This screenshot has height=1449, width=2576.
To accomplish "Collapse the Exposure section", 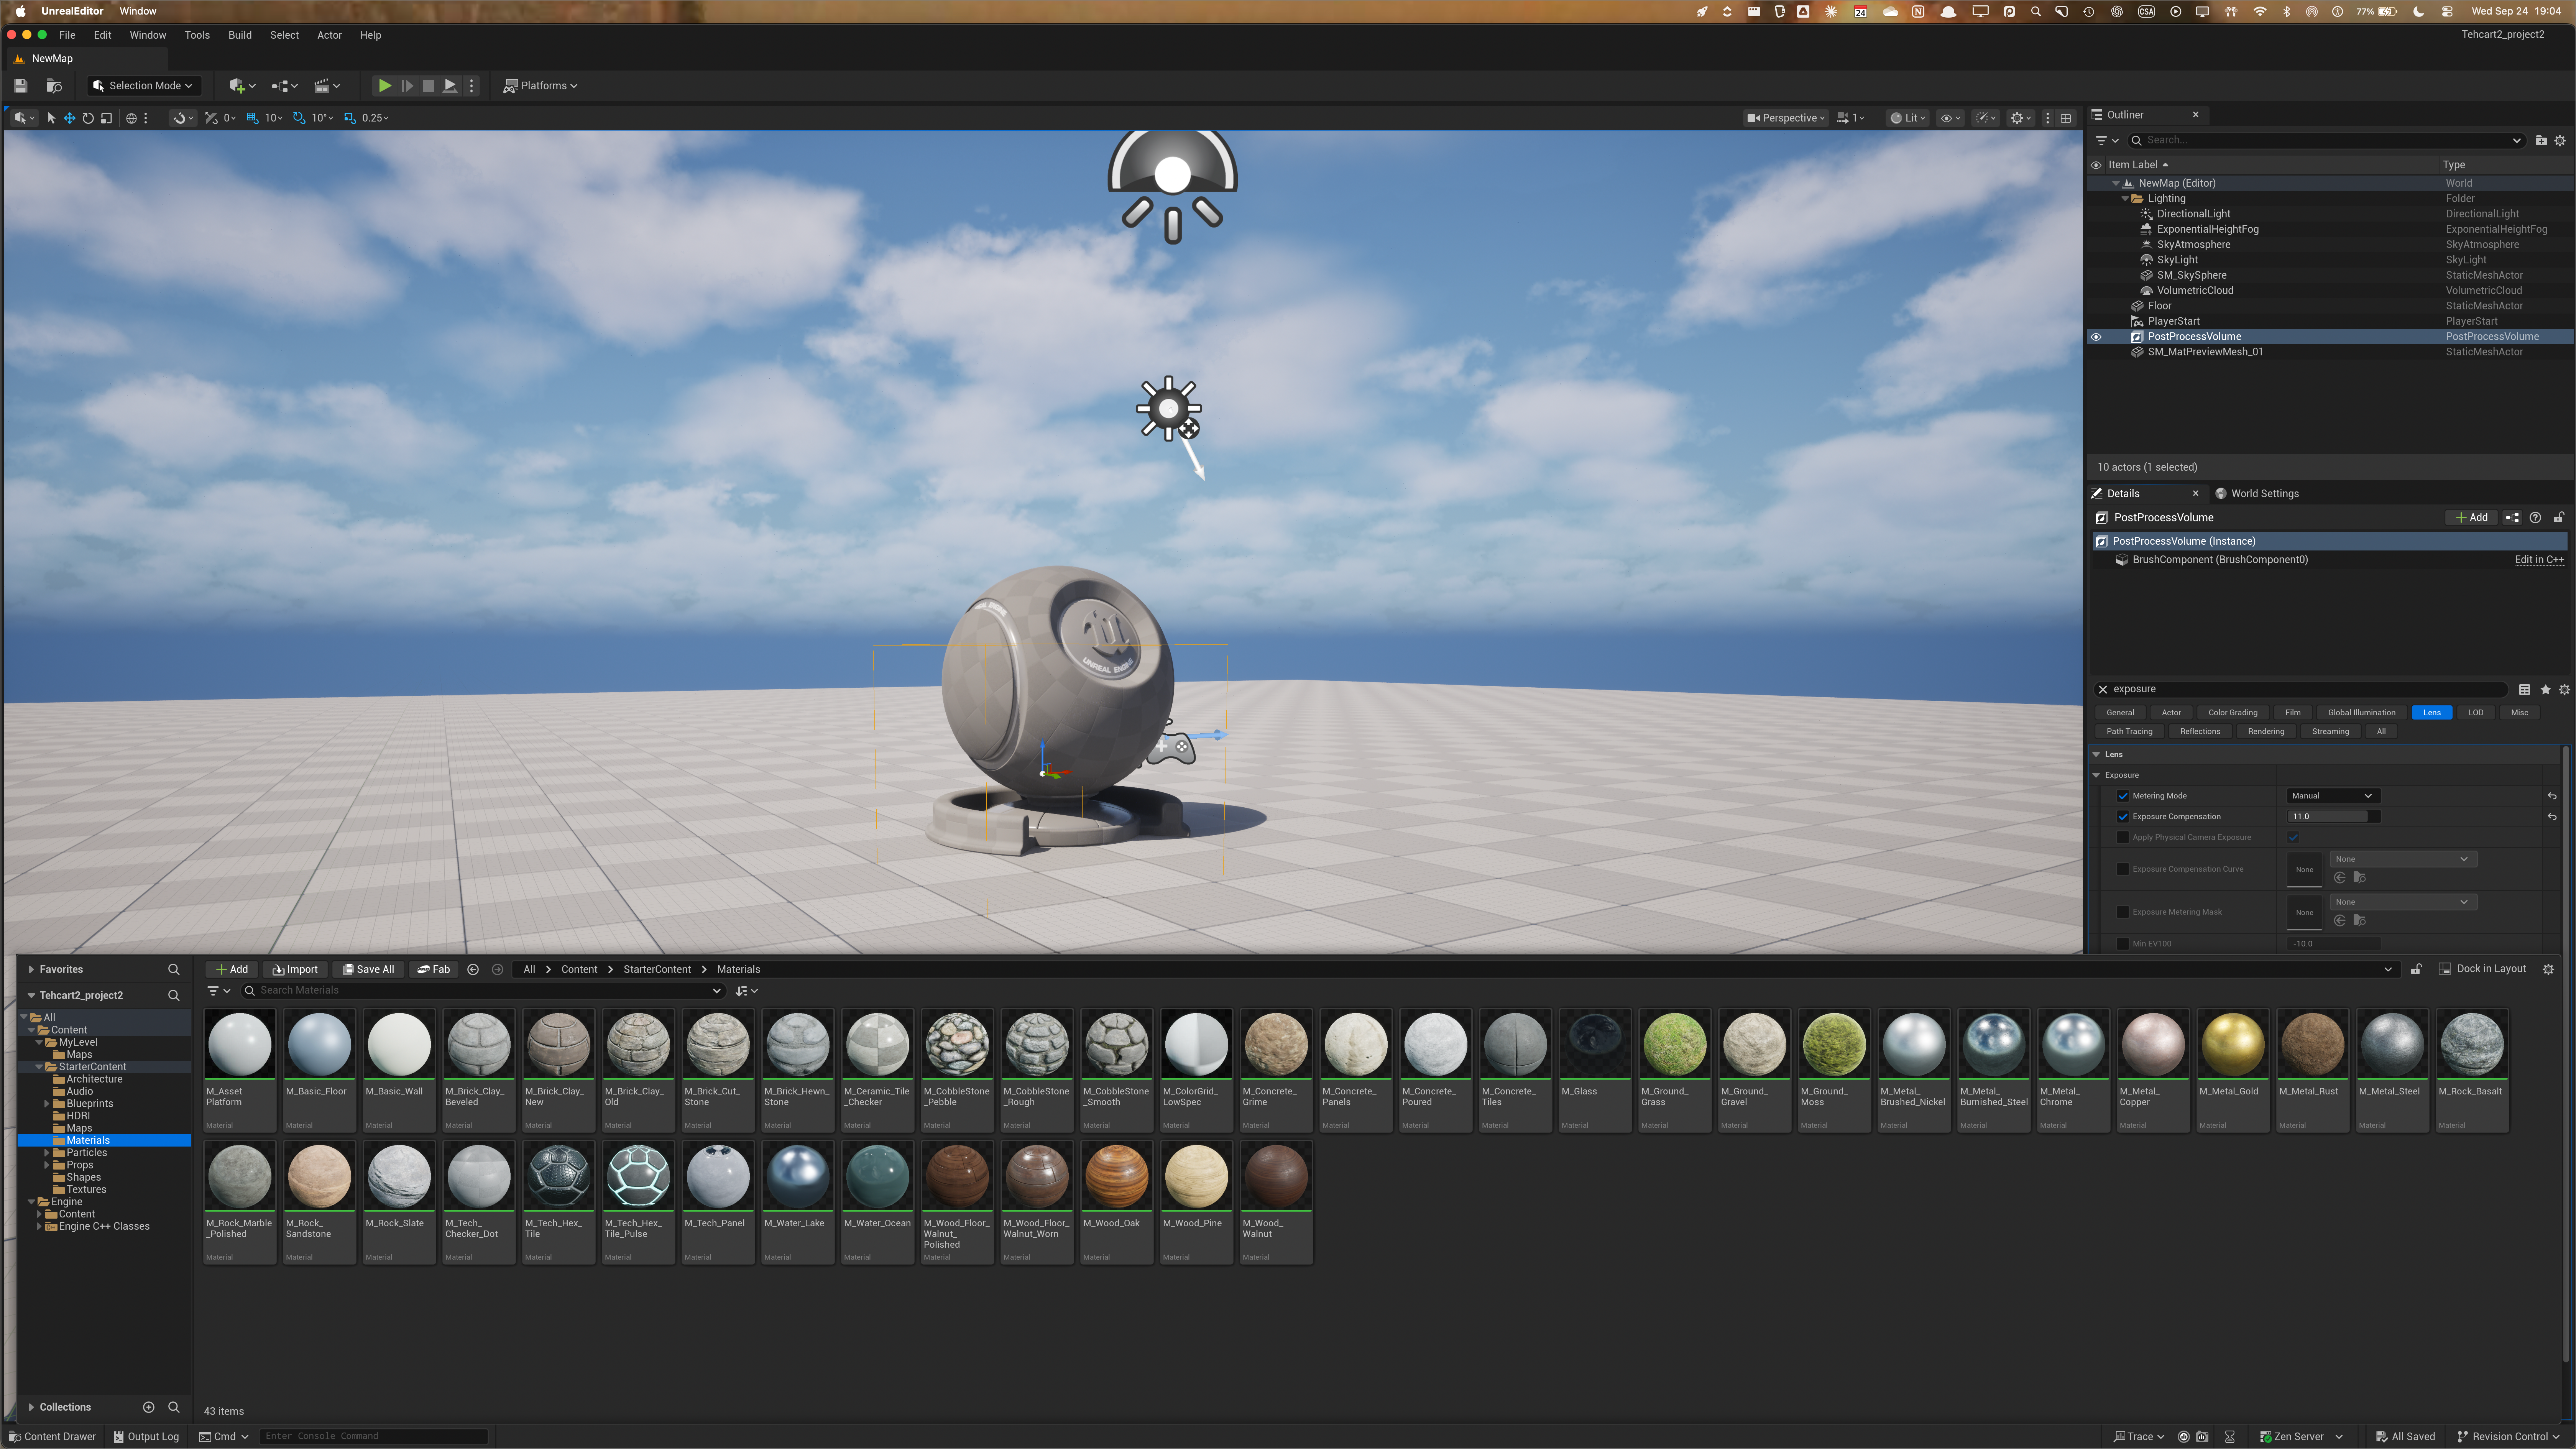I will [2097, 776].
